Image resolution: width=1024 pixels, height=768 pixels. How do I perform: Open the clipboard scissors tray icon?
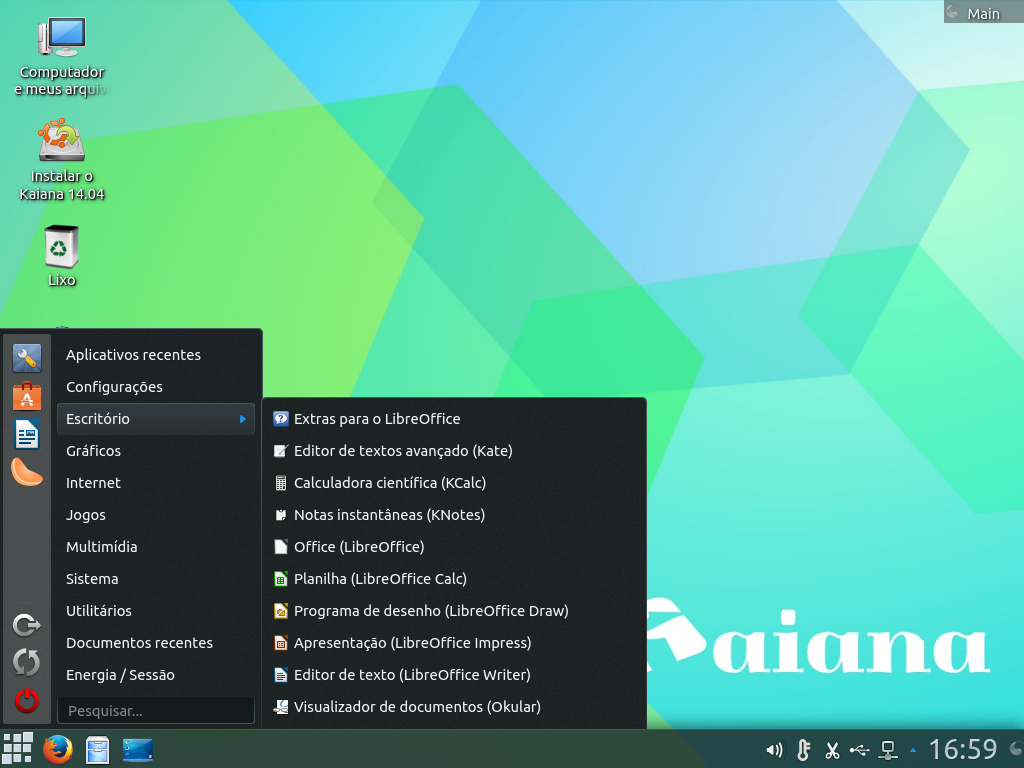[x=832, y=750]
